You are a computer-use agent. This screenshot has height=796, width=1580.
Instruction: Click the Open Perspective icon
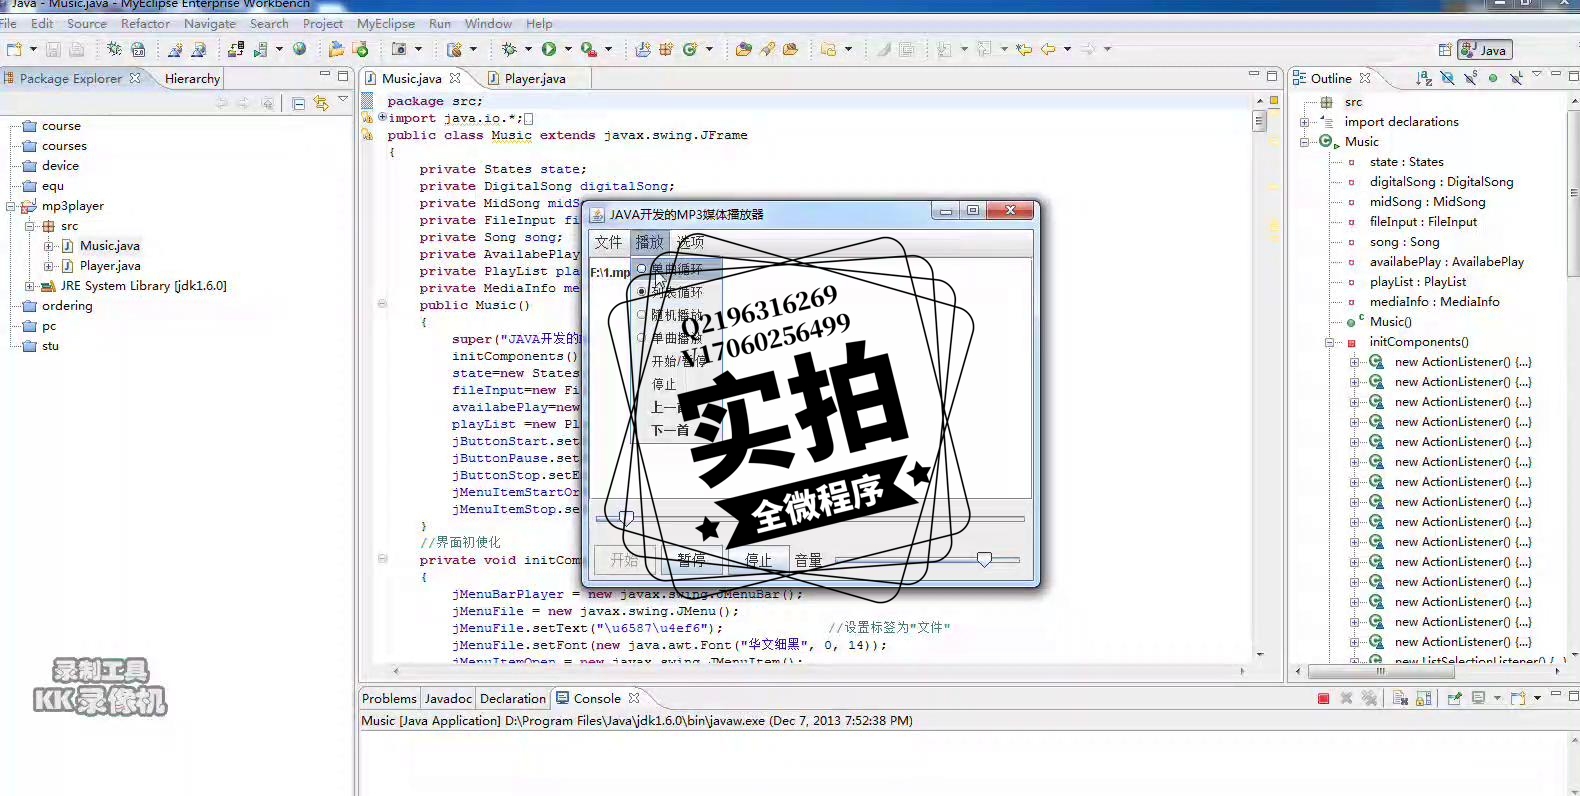click(x=1445, y=50)
